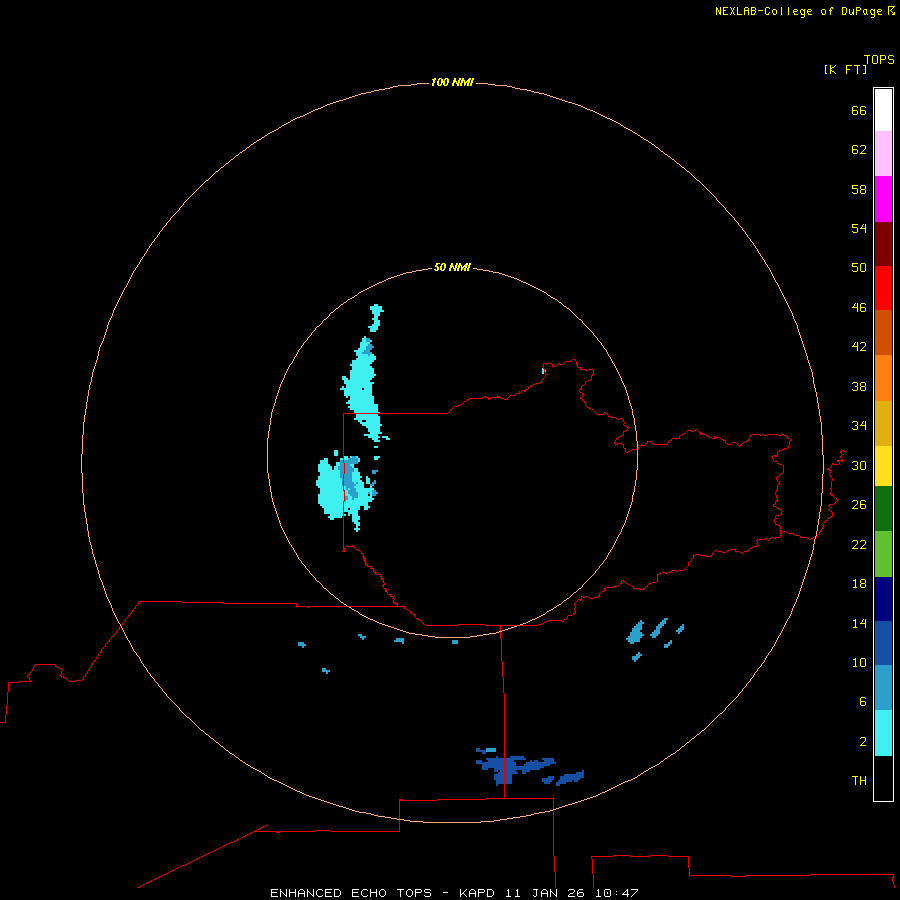Click the legend label 30
900x900 pixels.
(x=859, y=465)
